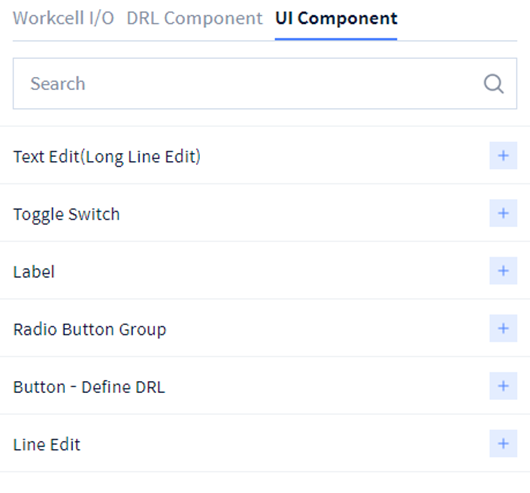Switch to the Workcell I/O tab
The height and width of the screenshot is (493, 530).
click(63, 18)
